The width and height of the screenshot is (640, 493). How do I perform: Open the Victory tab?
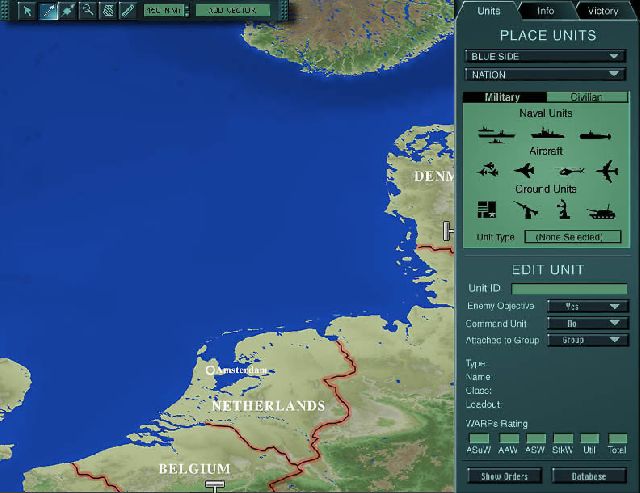(603, 11)
